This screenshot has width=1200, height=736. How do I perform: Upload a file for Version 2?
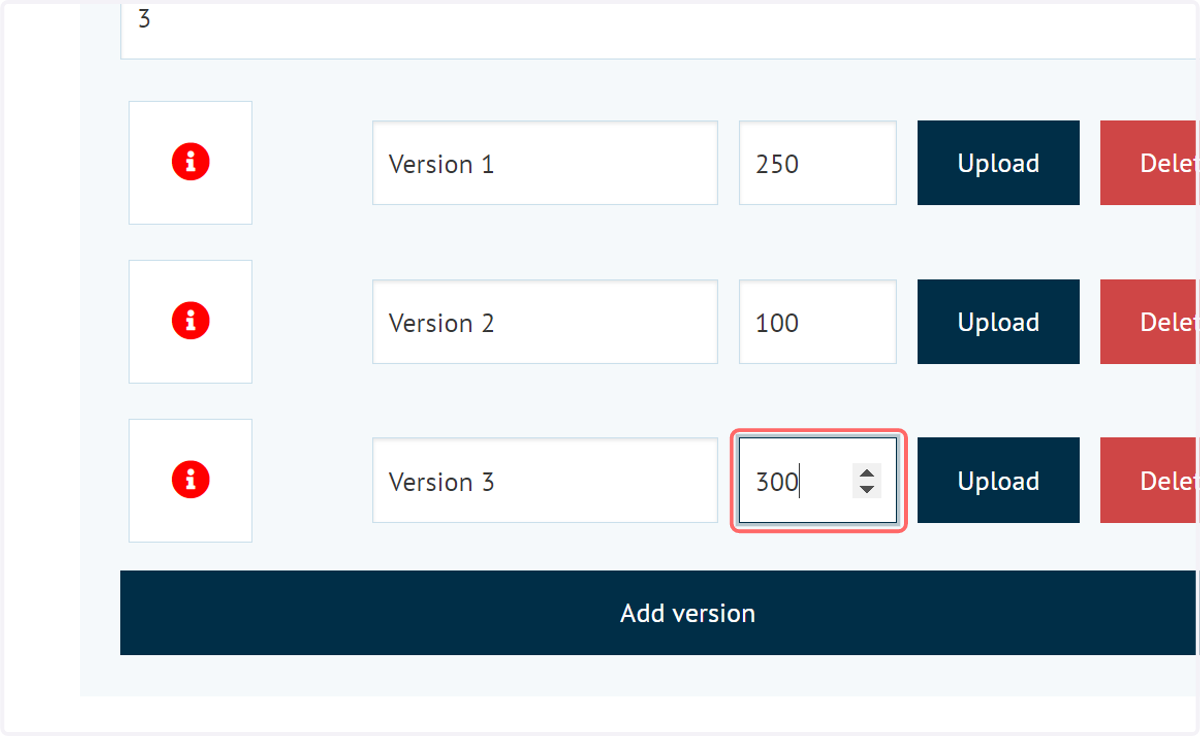pos(998,322)
